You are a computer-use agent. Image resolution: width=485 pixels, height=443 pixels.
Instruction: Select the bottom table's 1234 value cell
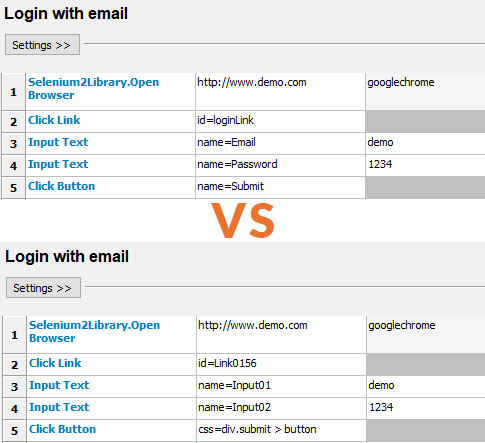[x=426, y=409]
